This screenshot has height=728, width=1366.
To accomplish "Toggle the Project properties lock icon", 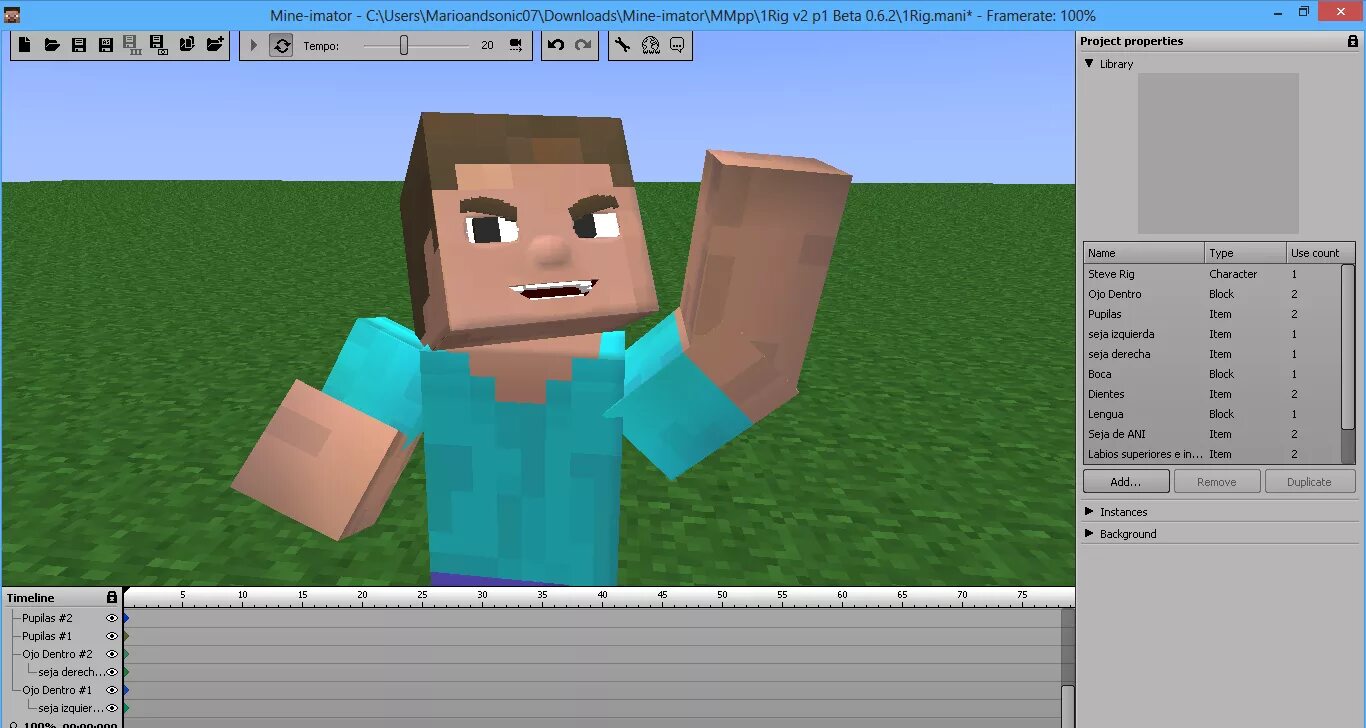I will (1353, 41).
